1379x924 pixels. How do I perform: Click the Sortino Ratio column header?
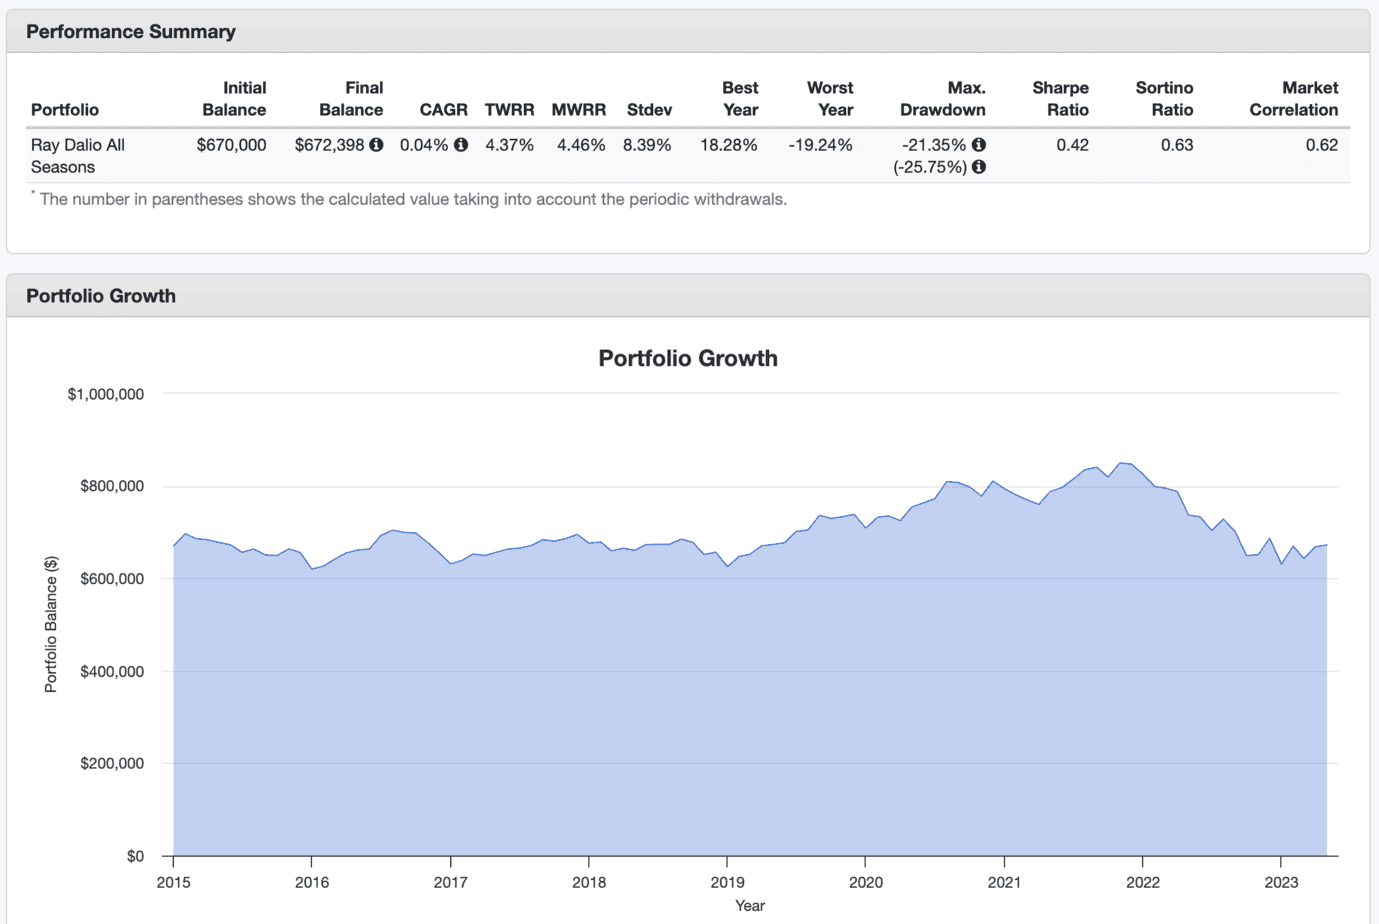1164,99
